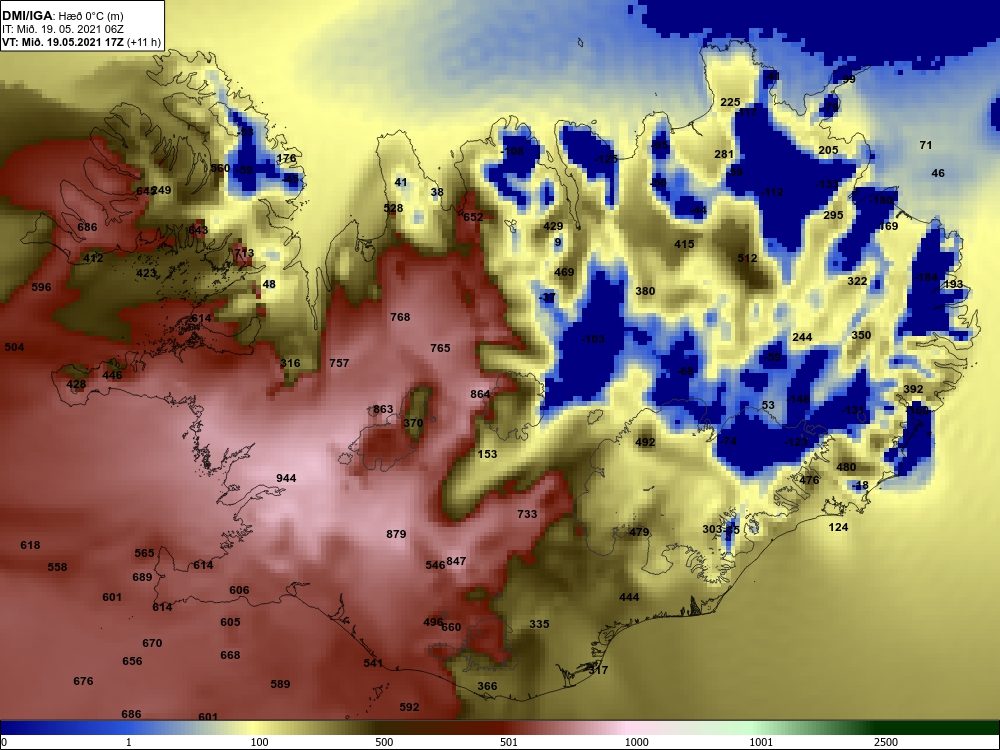
Task: Click the 316 value label
Action: click(290, 363)
